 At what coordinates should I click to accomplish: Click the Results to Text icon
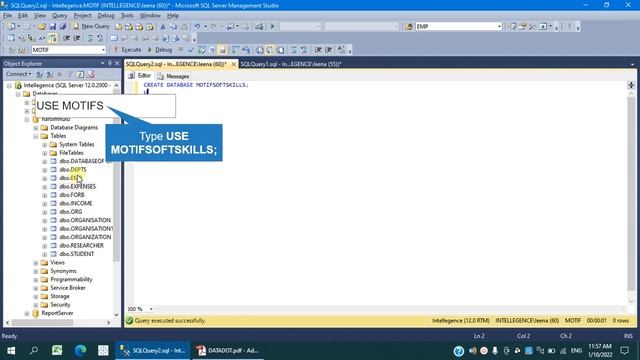pos(260,50)
